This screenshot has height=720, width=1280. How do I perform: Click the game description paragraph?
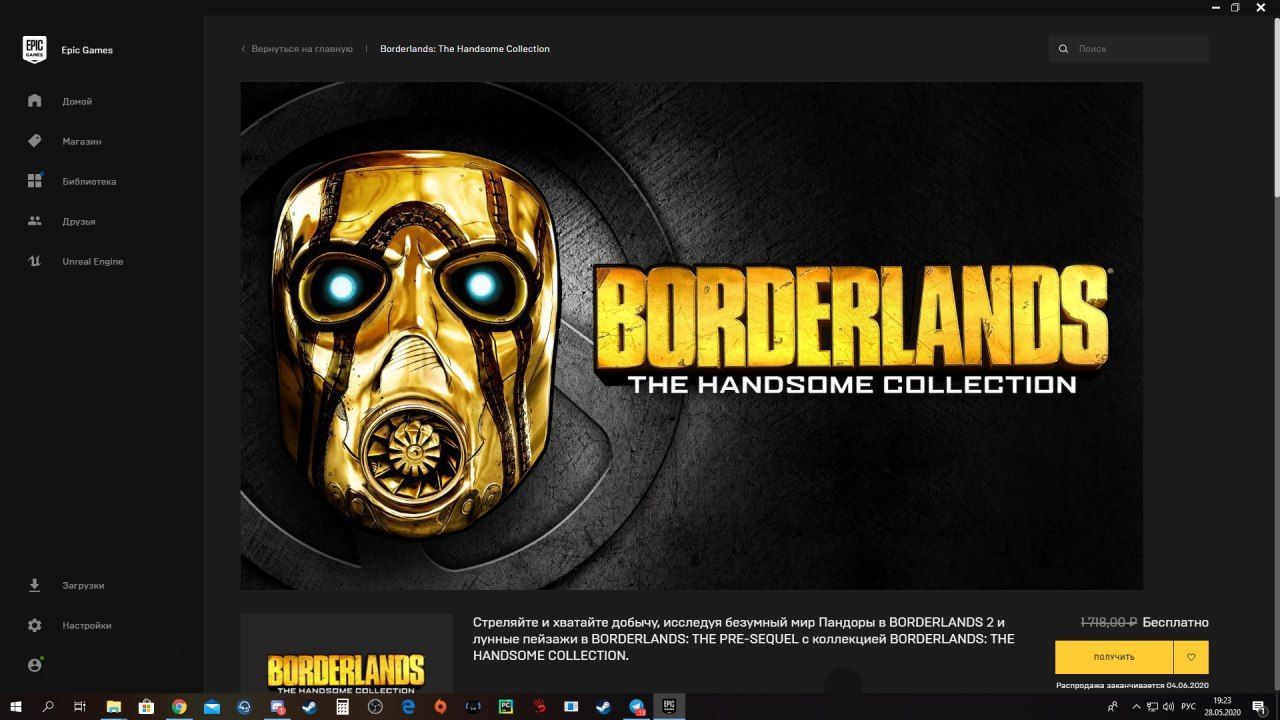(x=744, y=639)
